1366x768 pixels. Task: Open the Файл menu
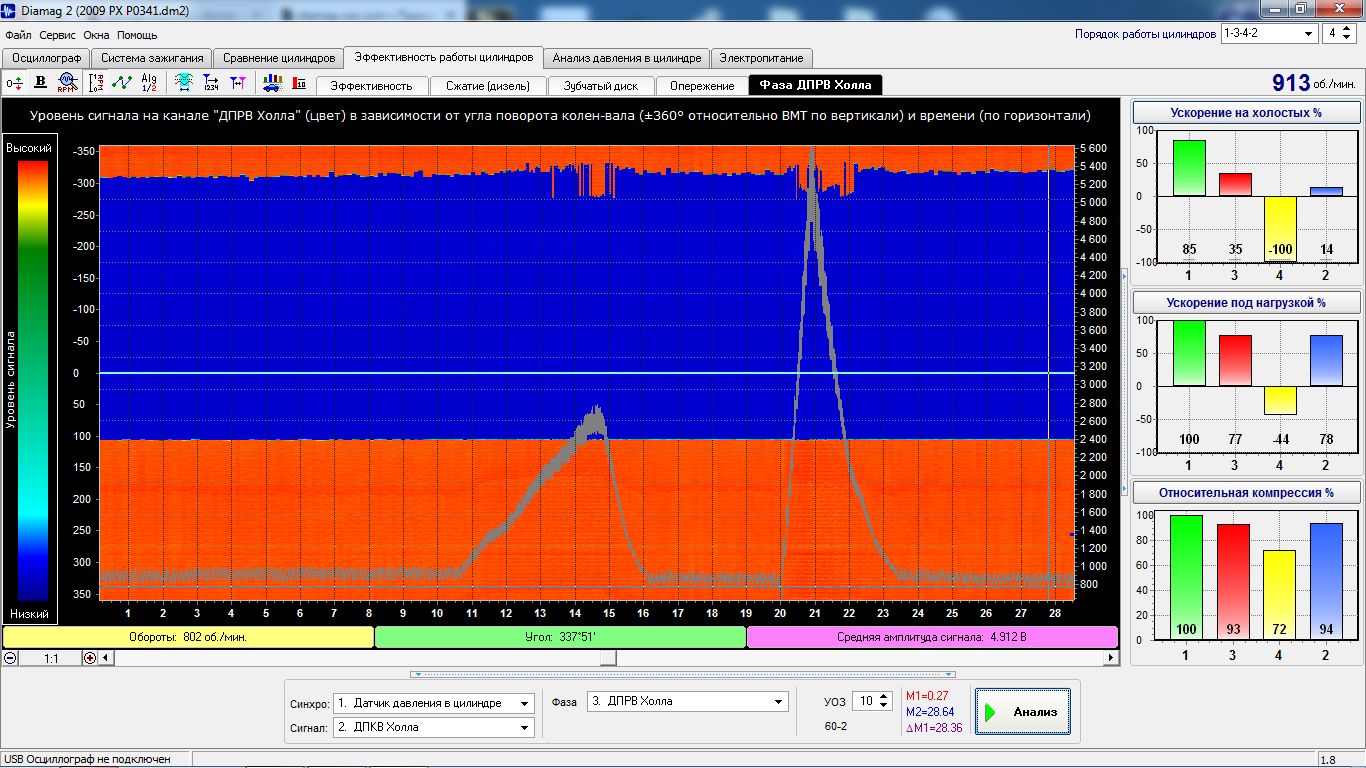18,35
